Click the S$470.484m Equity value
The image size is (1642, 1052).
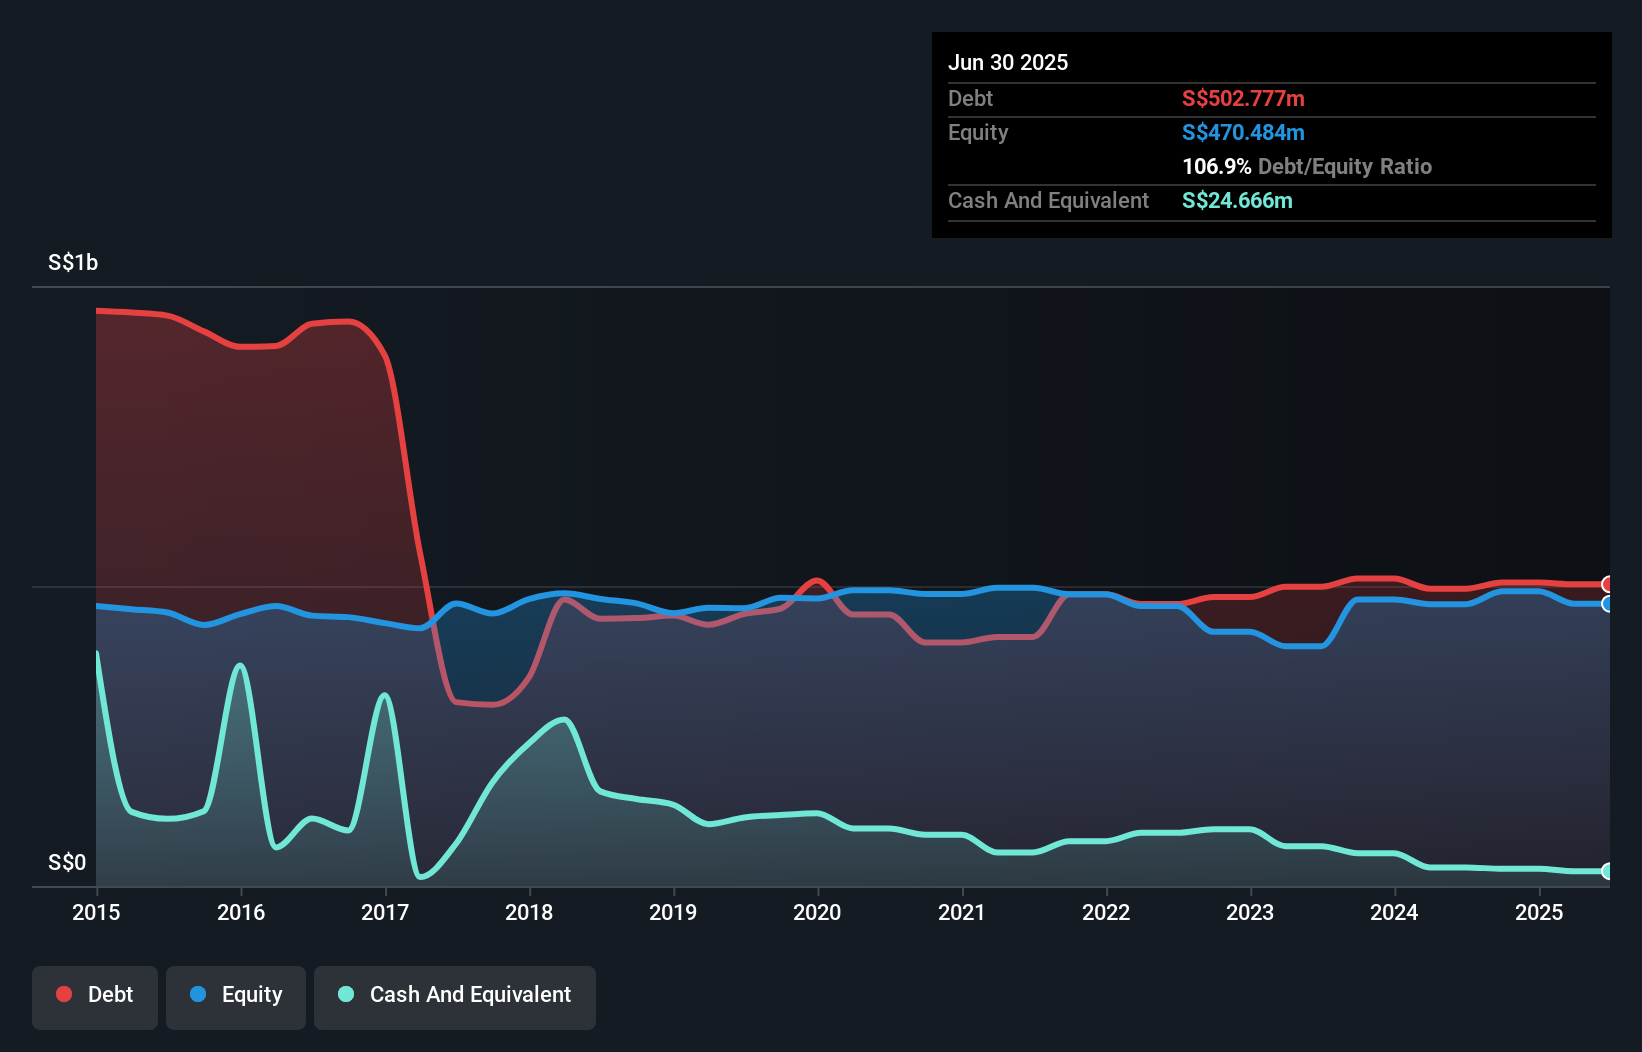pos(1243,132)
